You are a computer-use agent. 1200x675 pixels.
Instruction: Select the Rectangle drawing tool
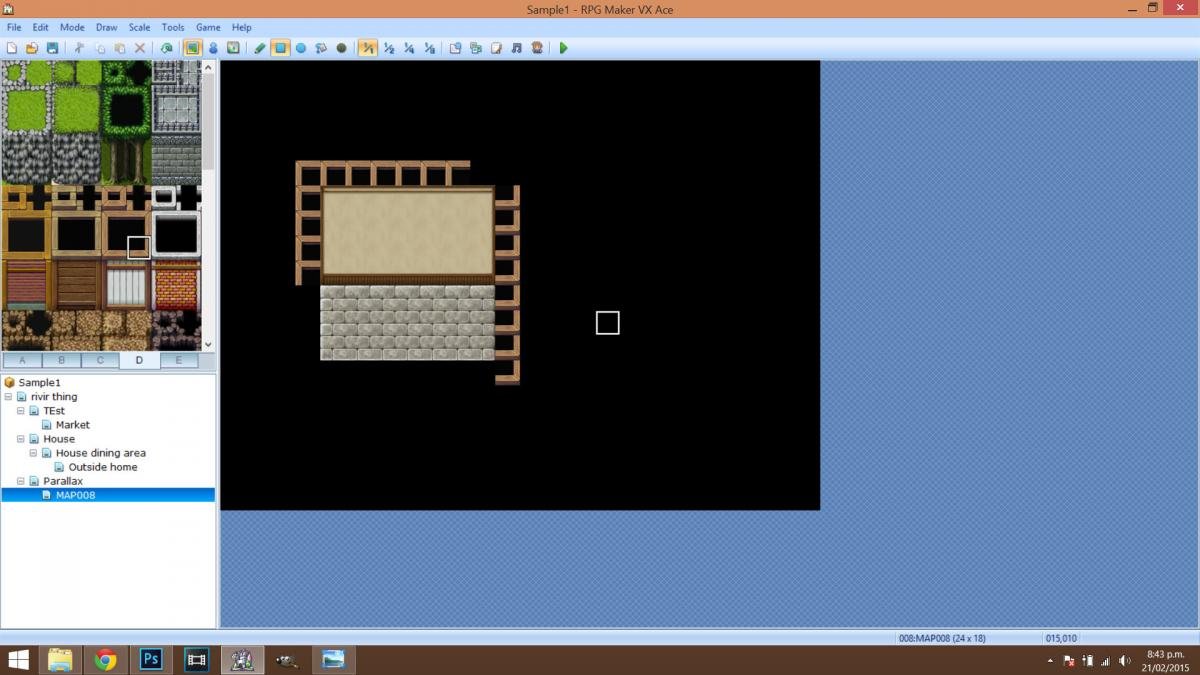click(281, 47)
